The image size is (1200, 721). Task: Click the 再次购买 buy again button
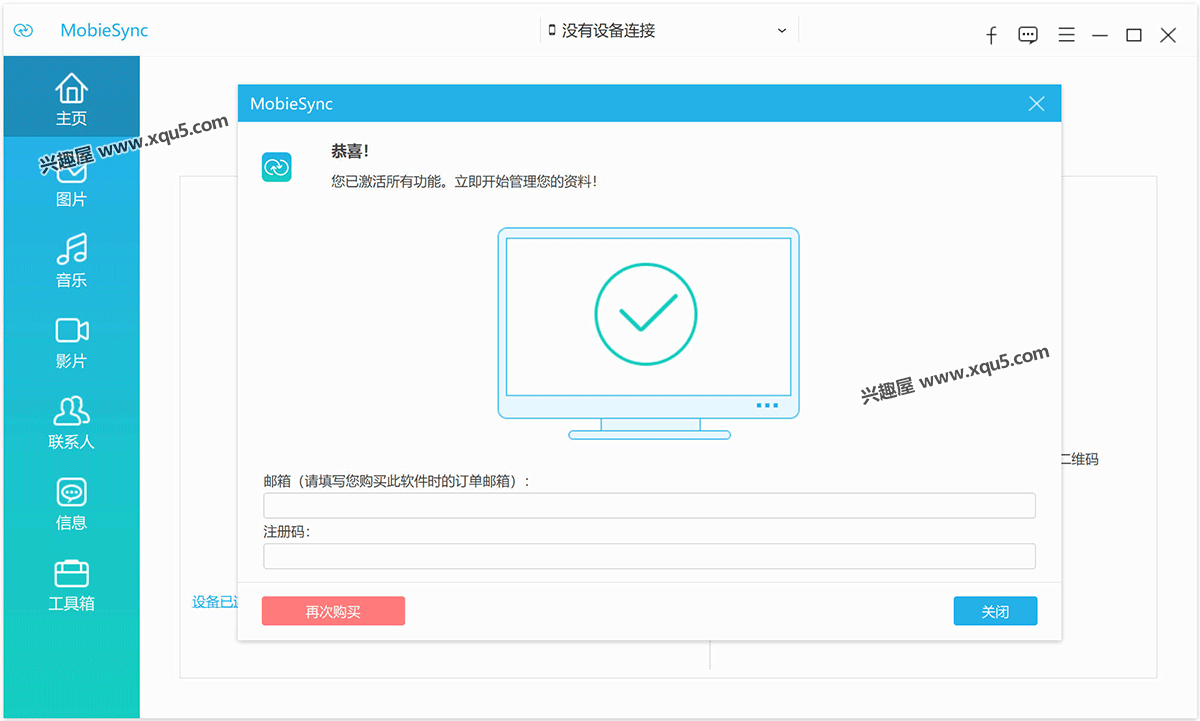(x=333, y=611)
